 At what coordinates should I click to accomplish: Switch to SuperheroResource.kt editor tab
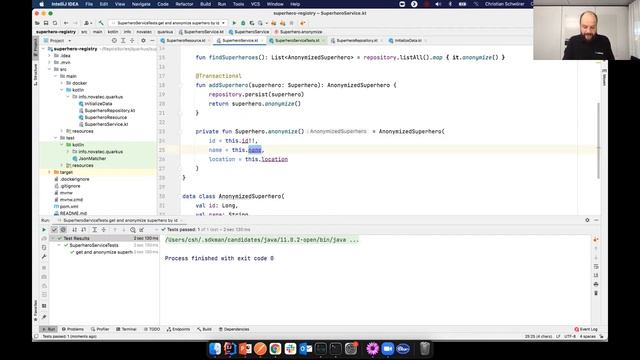[x=185, y=40]
